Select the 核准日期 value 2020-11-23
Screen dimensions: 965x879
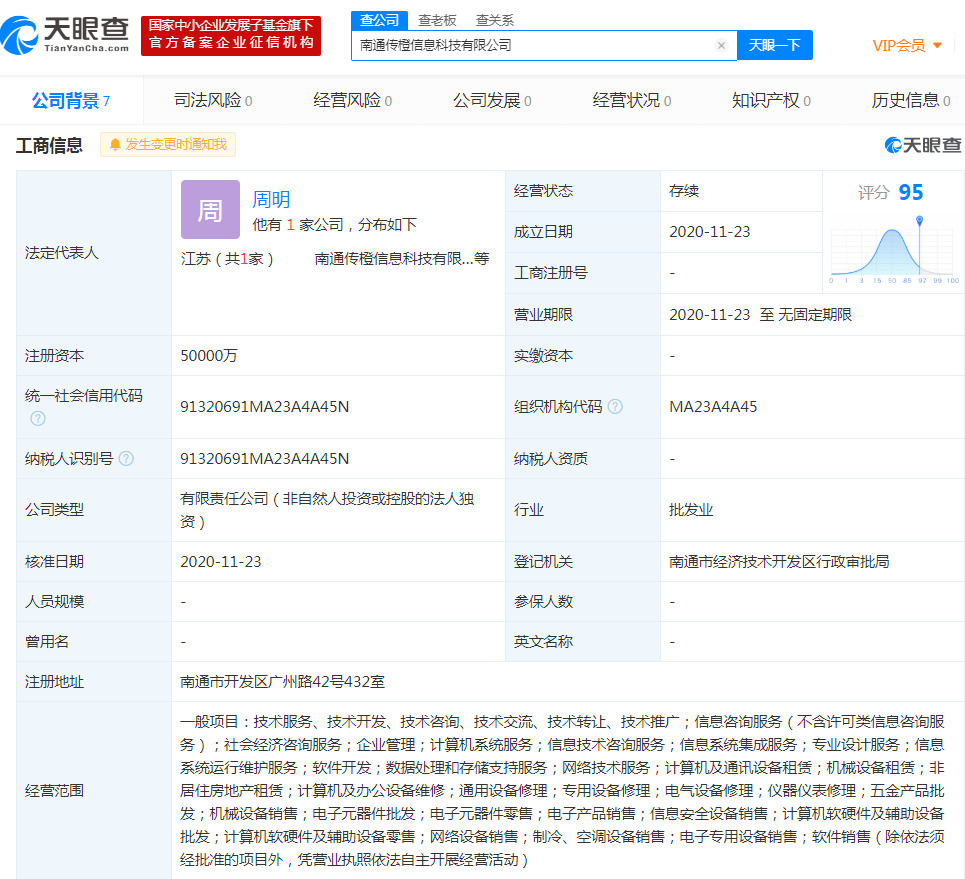coord(220,561)
